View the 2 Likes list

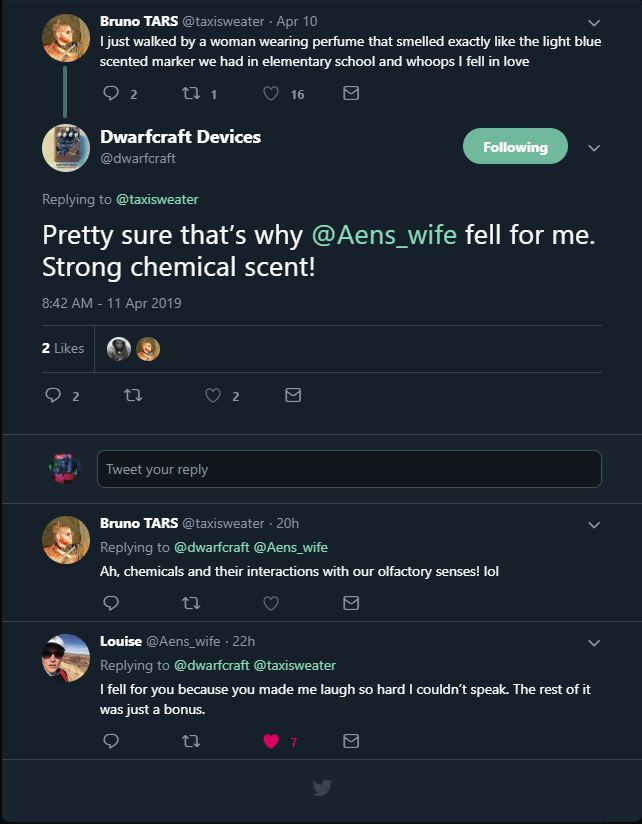[x=63, y=348]
